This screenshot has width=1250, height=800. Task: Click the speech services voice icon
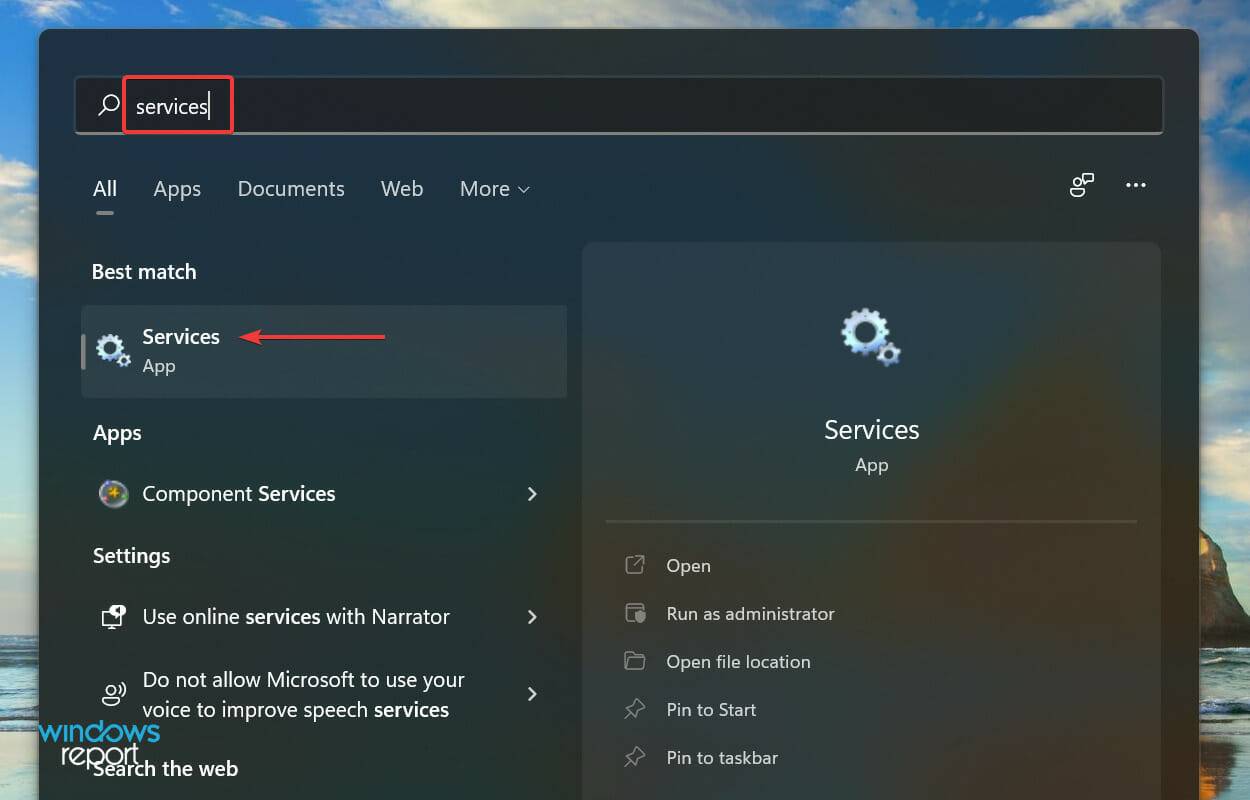click(113, 694)
